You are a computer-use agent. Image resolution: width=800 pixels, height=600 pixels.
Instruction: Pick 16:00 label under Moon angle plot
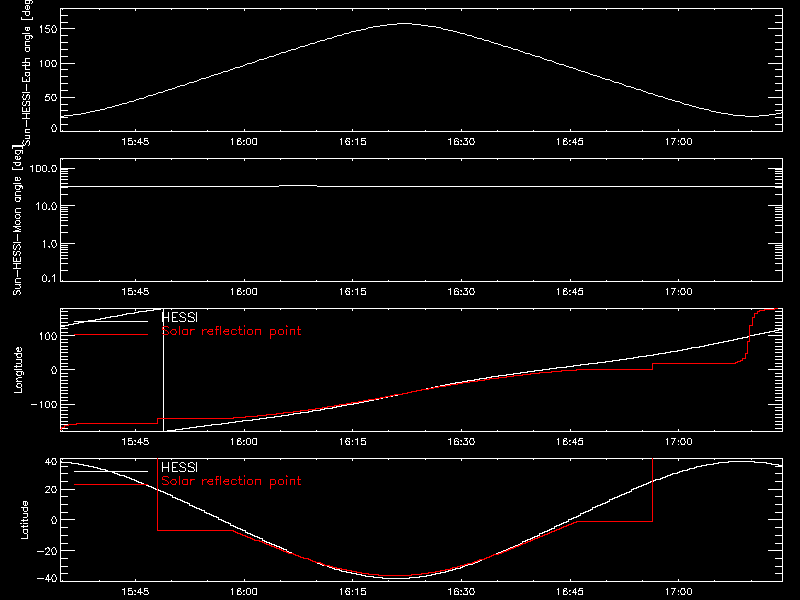click(x=243, y=292)
